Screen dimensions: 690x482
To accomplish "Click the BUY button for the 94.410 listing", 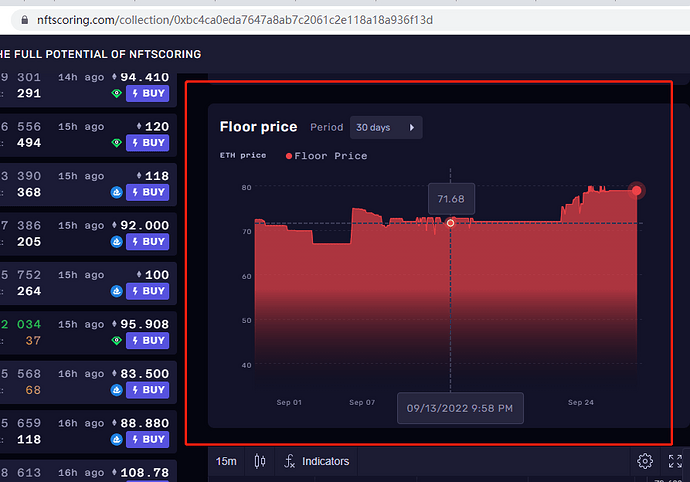I will pyautogui.click(x=147, y=93).
